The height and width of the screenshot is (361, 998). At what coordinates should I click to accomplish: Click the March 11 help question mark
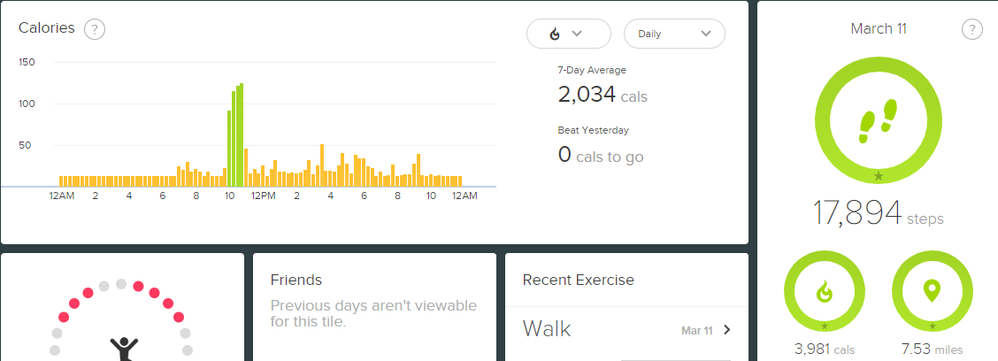pyautogui.click(x=972, y=29)
